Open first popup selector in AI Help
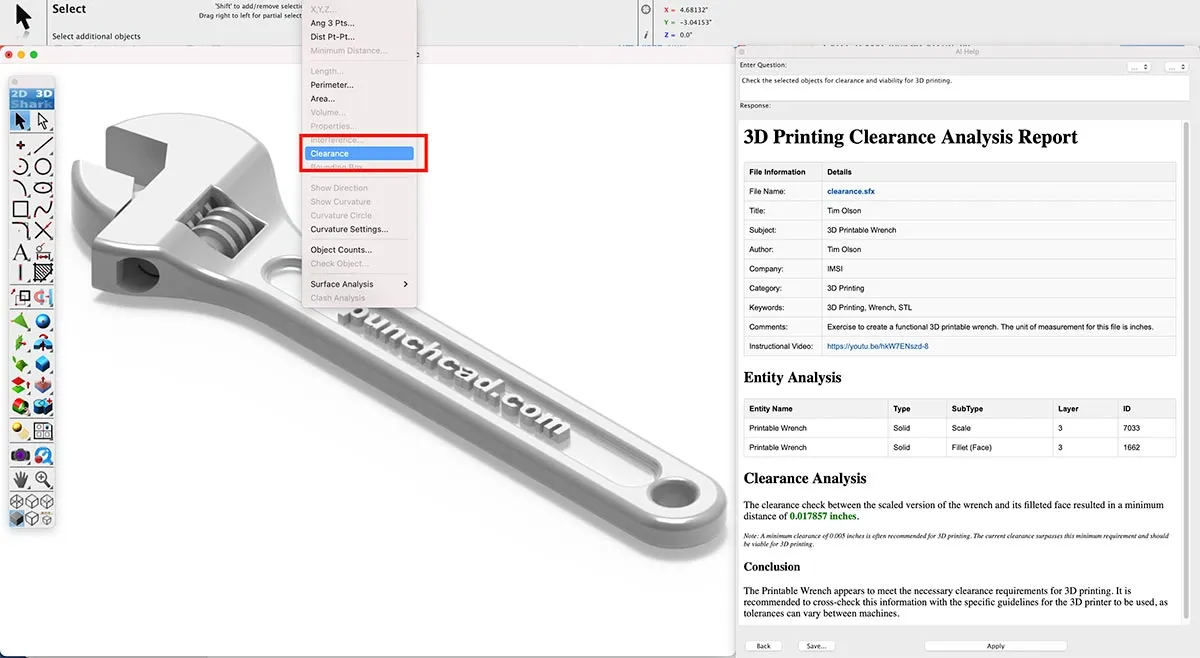 tap(1138, 67)
